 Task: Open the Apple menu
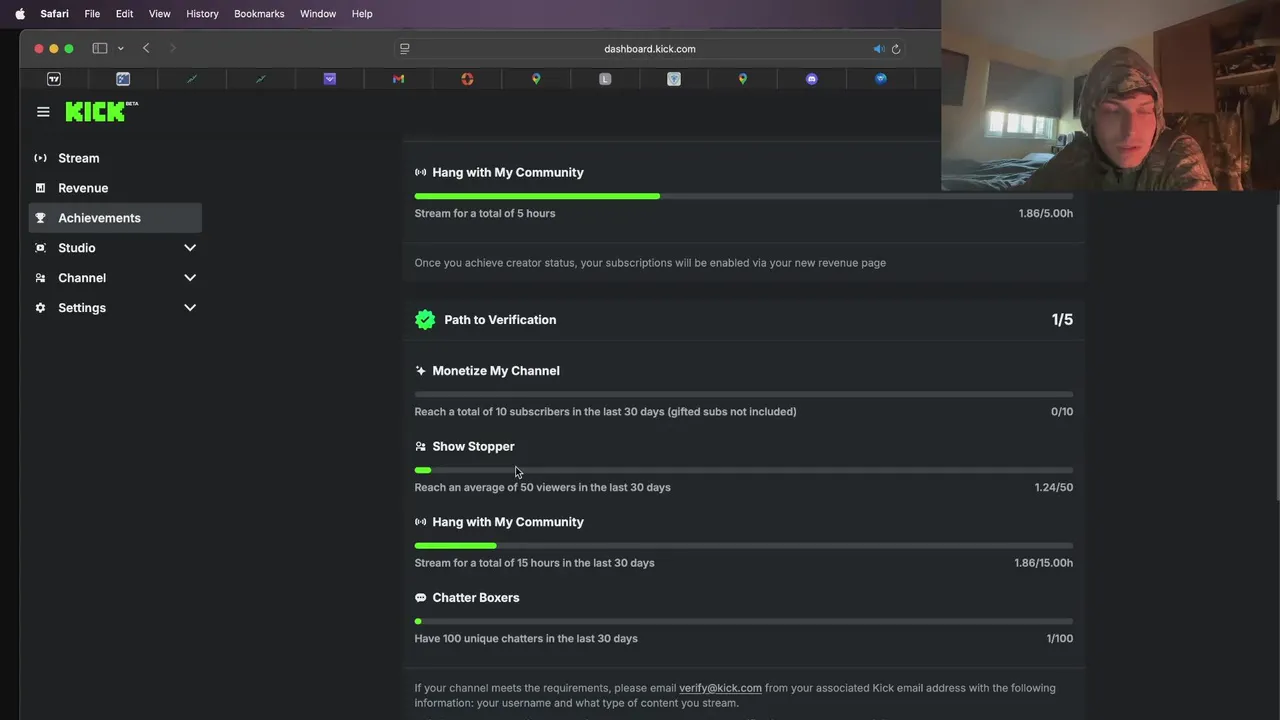click(20, 14)
